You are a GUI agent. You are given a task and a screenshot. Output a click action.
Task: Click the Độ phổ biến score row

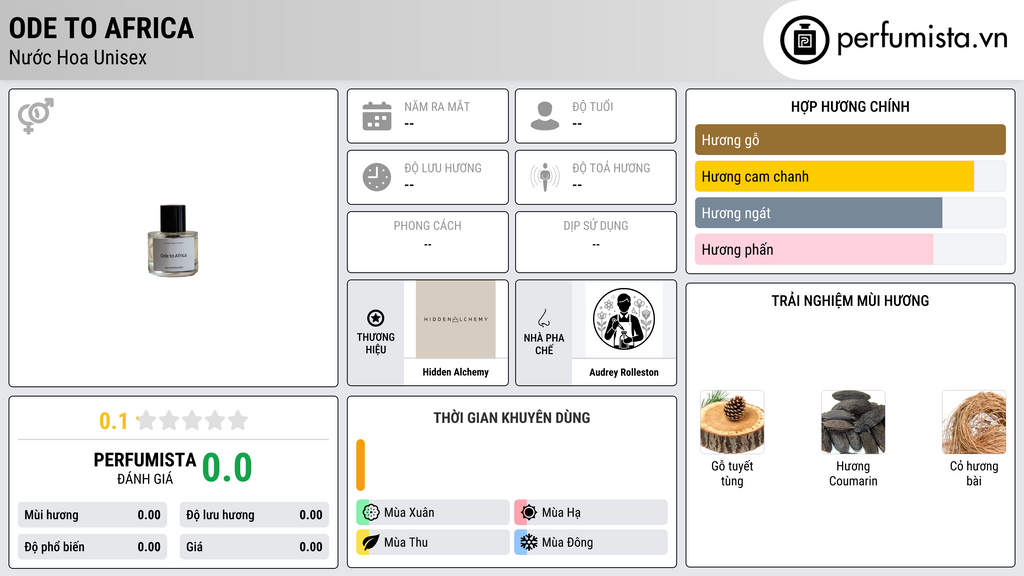(92, 547)
